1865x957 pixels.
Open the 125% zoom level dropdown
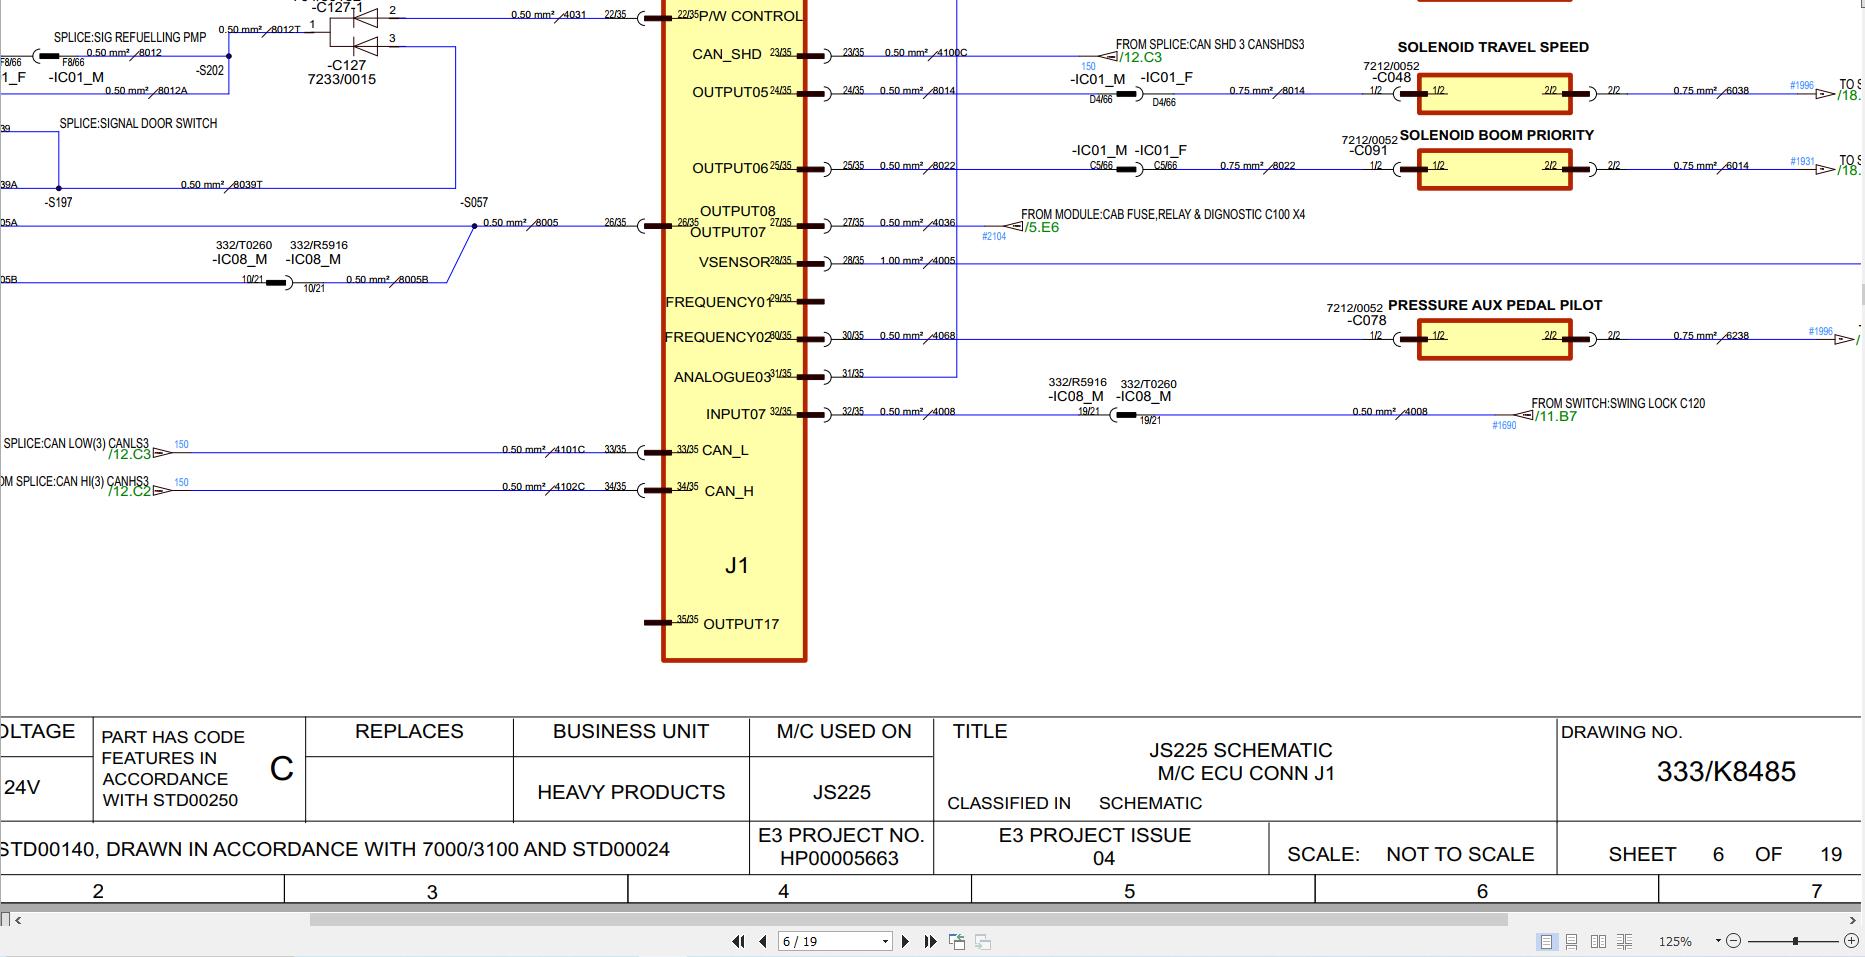pos(1718,941)
